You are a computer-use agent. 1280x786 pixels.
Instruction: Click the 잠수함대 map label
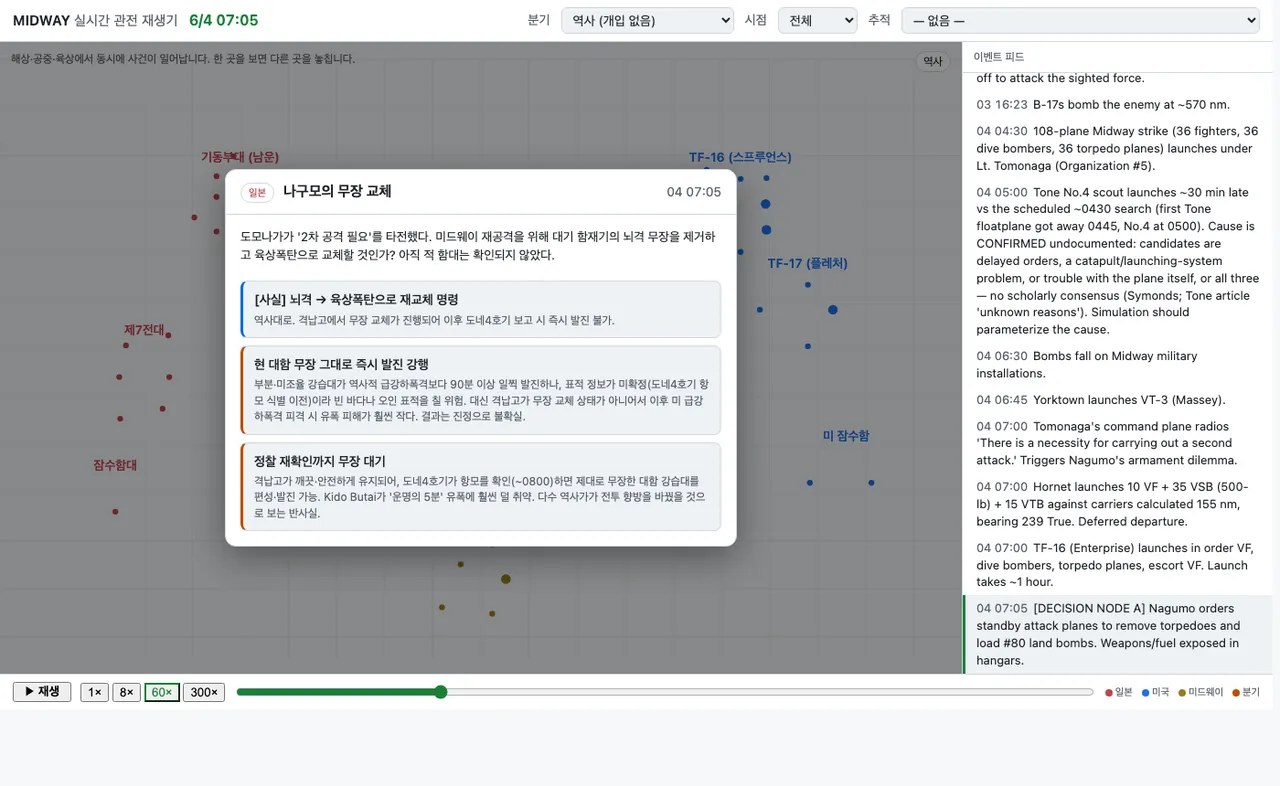click(x=115, y=465)
